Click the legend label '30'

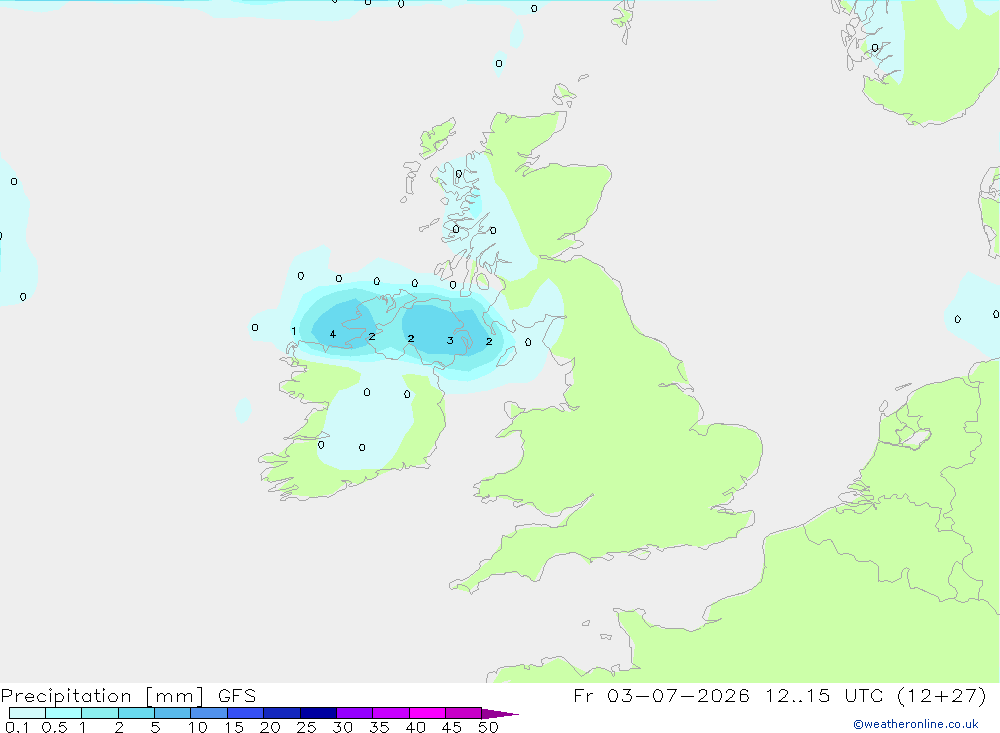click(x=343, y=727)
